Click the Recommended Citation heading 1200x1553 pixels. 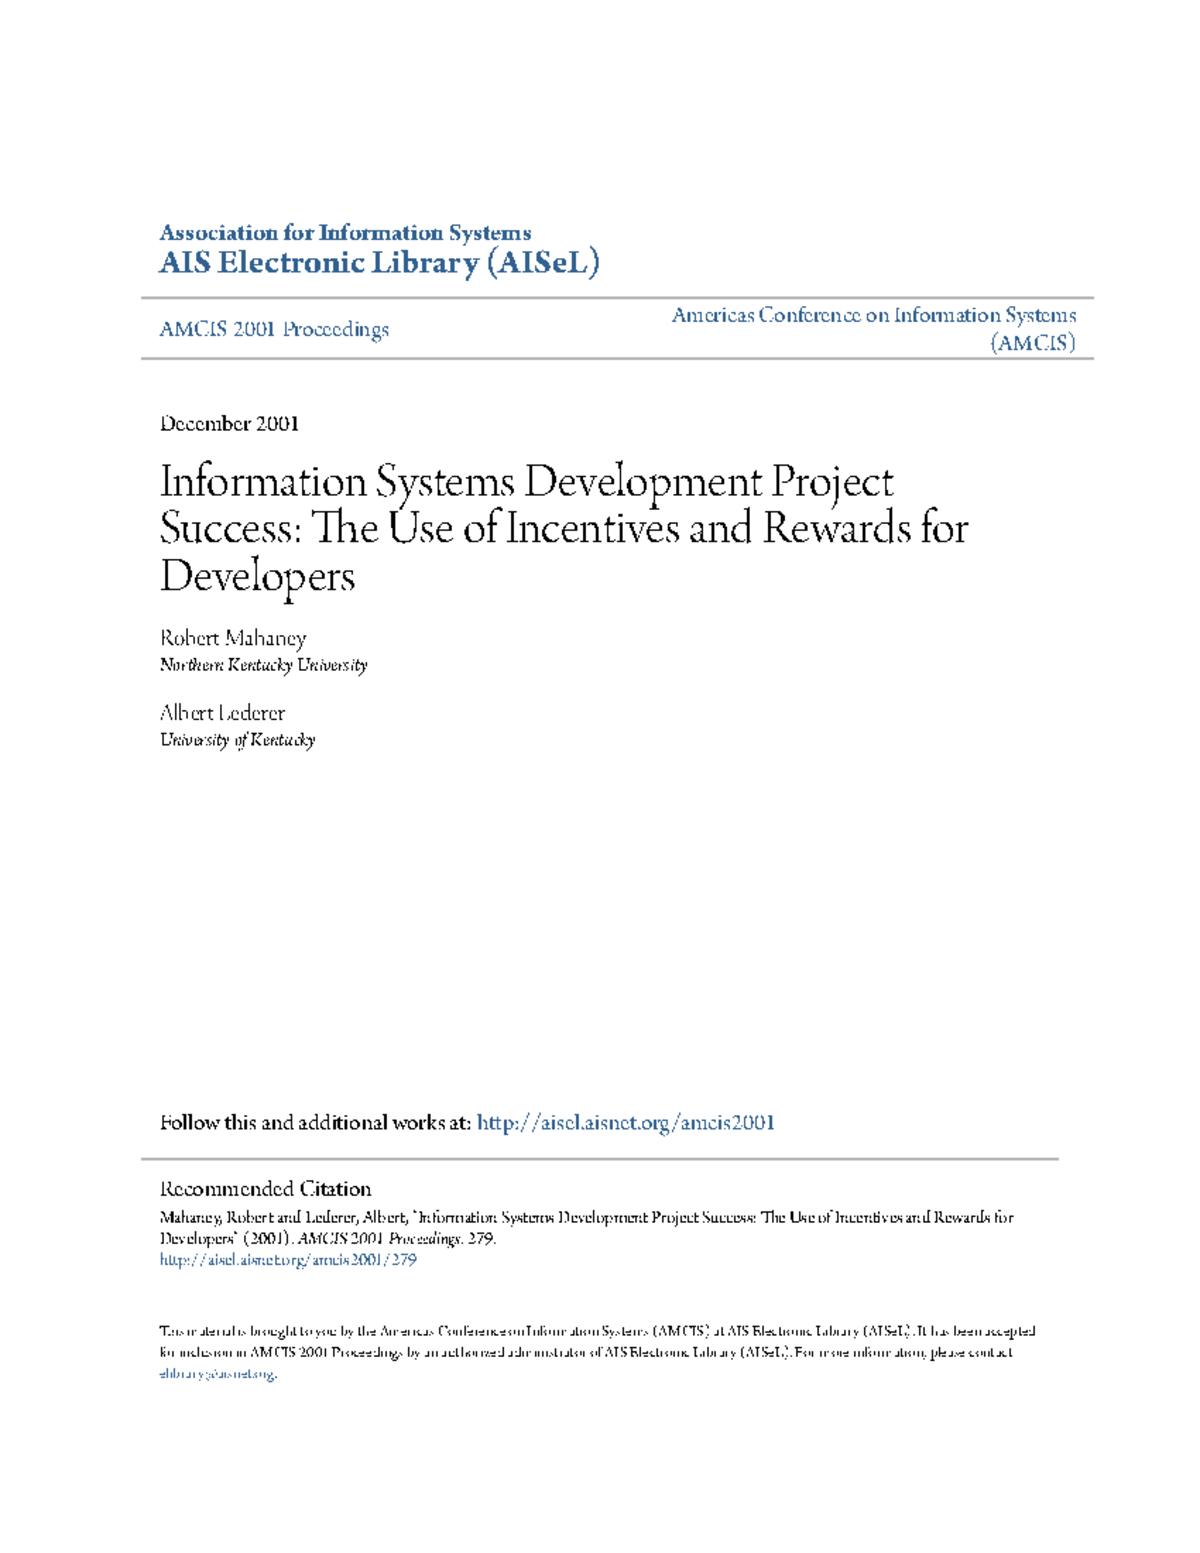pyautogui.click(x=265, y=1189)
